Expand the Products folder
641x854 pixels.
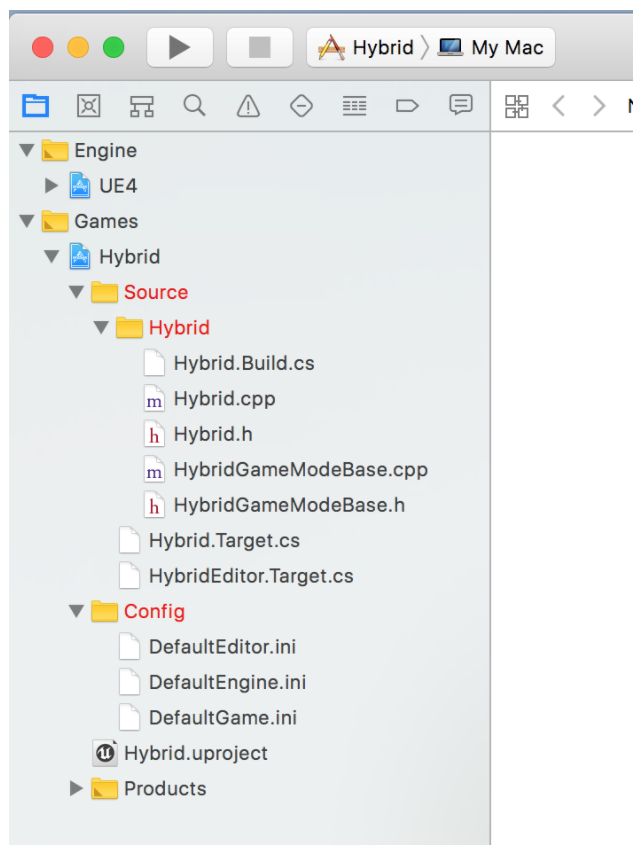coord(76,788)
